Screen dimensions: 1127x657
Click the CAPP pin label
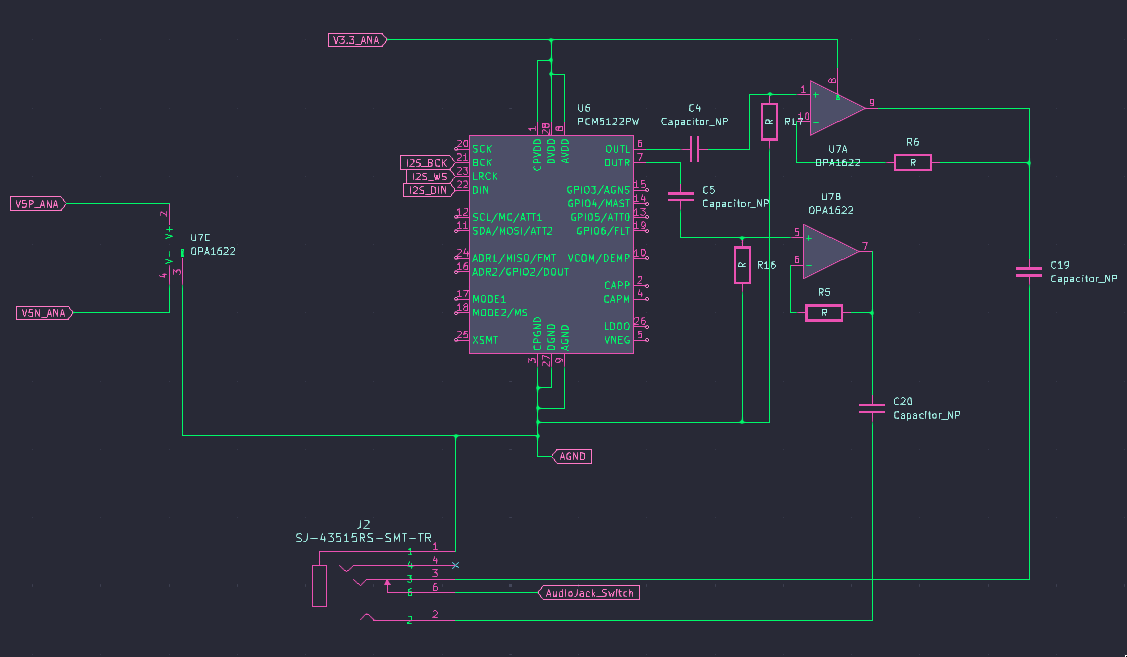[617, 285]
